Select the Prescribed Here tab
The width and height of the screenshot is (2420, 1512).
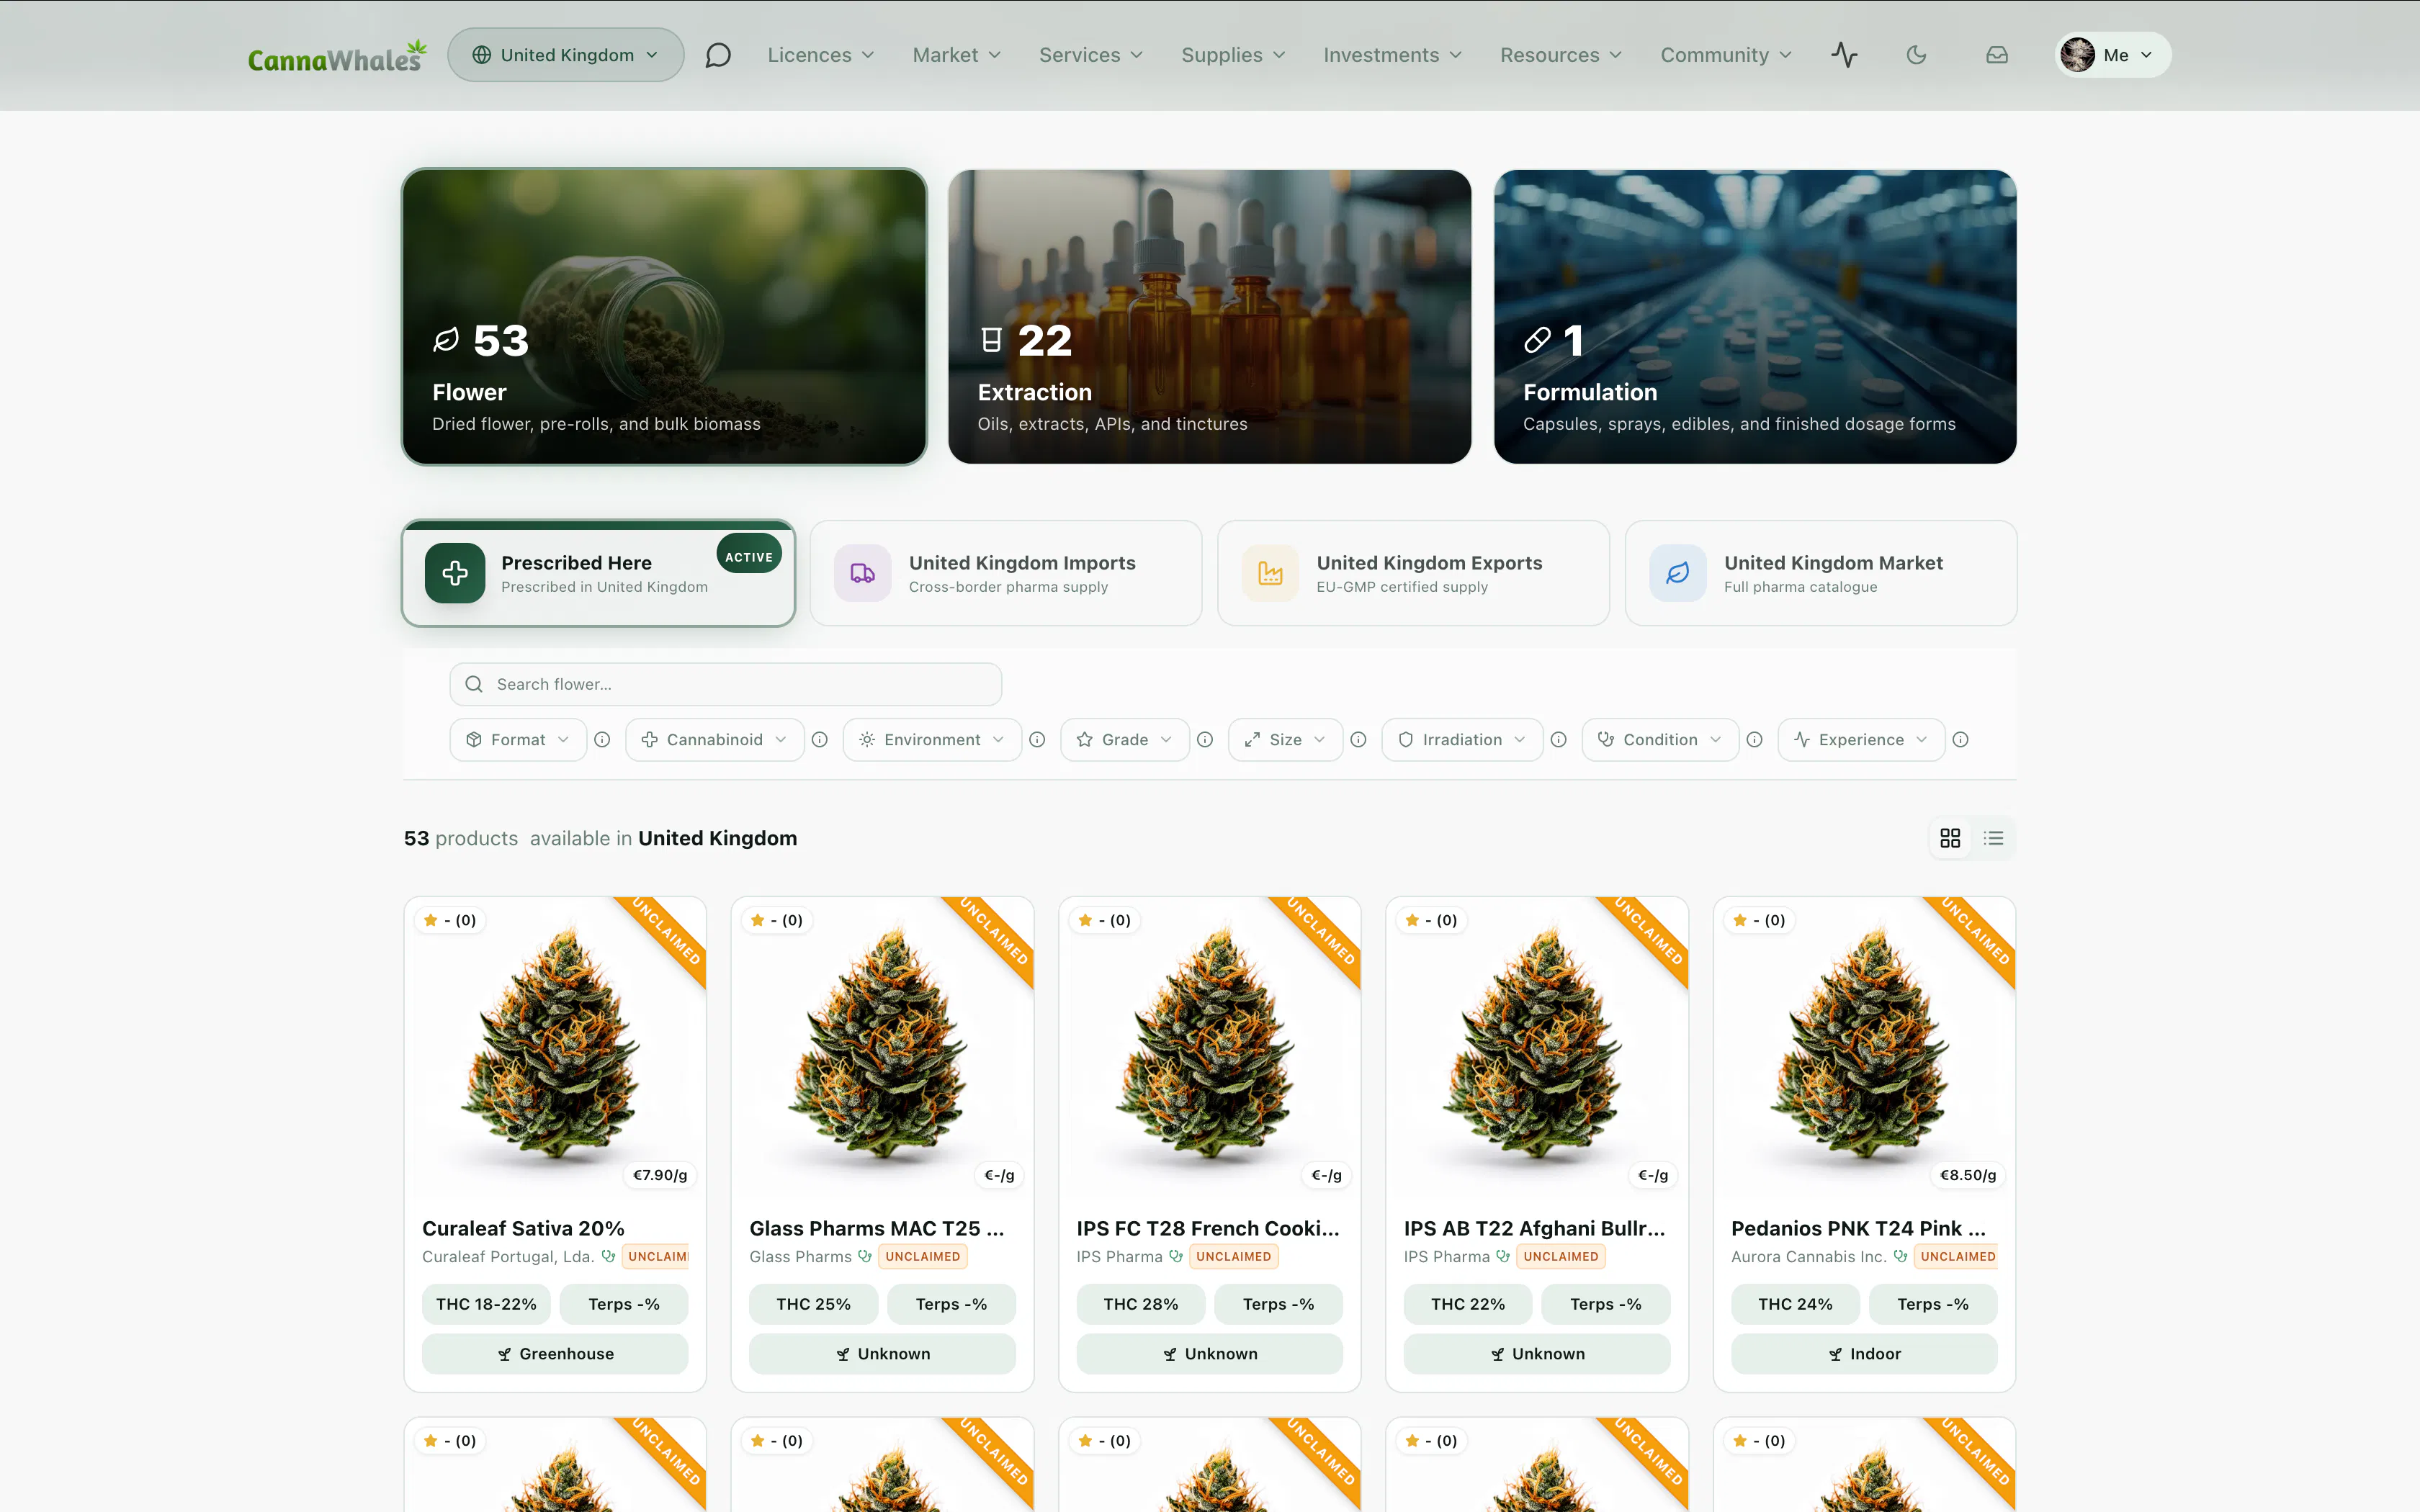[x=598, y=573]
